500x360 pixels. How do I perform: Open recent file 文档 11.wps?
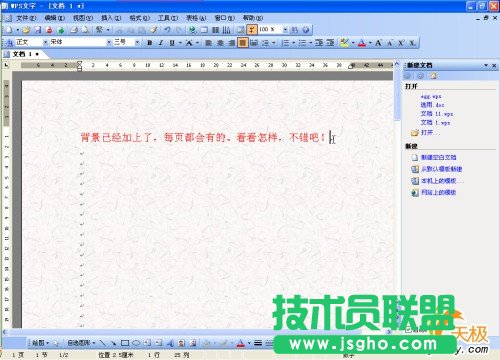[436, 114]
